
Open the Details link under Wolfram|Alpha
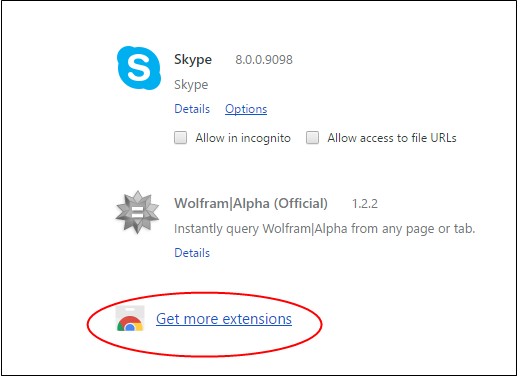pos(192,253)
